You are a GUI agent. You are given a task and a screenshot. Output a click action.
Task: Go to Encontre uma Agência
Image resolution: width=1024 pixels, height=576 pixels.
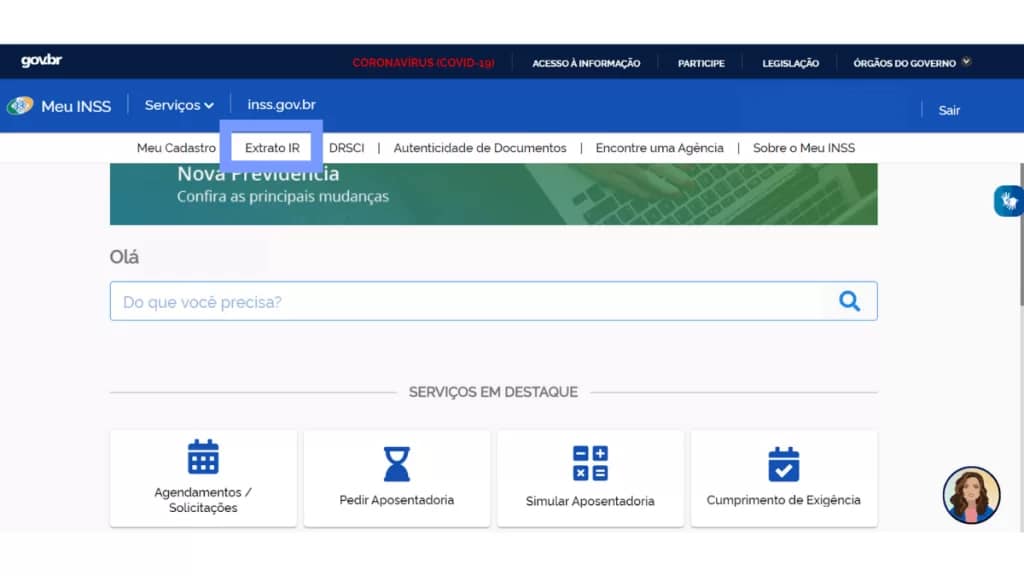click(x=660, y=148)
